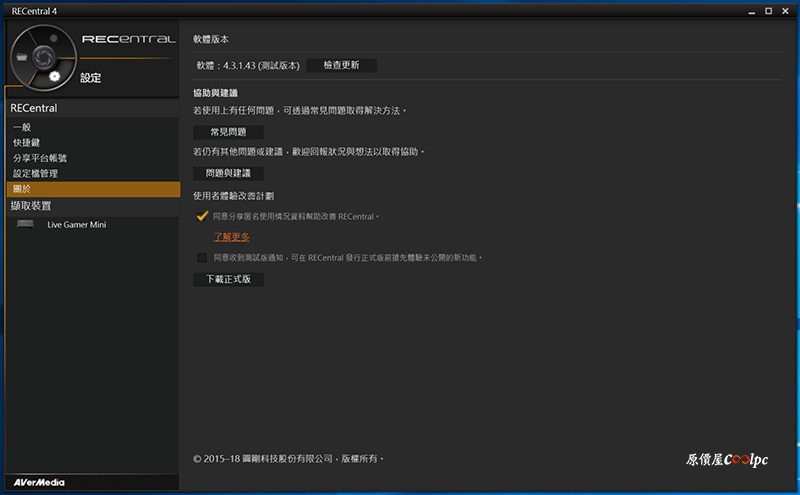Image resolution: width=800 pixels, height=495 pixels.
Task: Open 常見問題 via its button
Action: 228,132
